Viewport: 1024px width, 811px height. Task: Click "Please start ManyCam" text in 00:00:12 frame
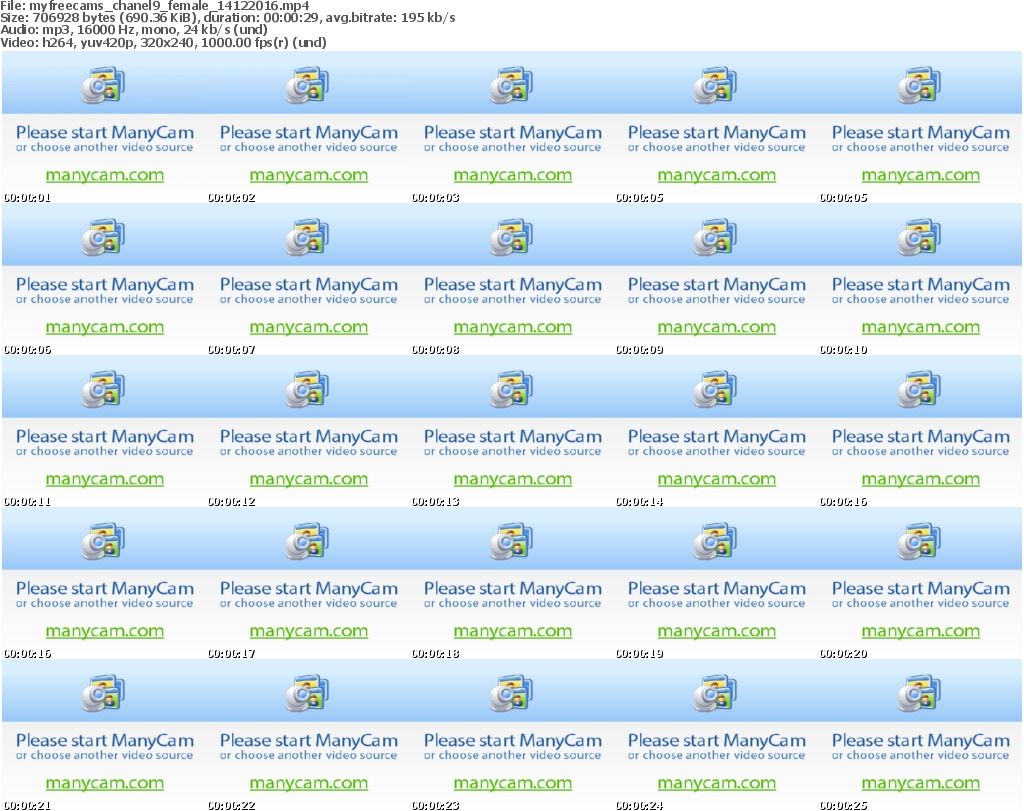309,437
